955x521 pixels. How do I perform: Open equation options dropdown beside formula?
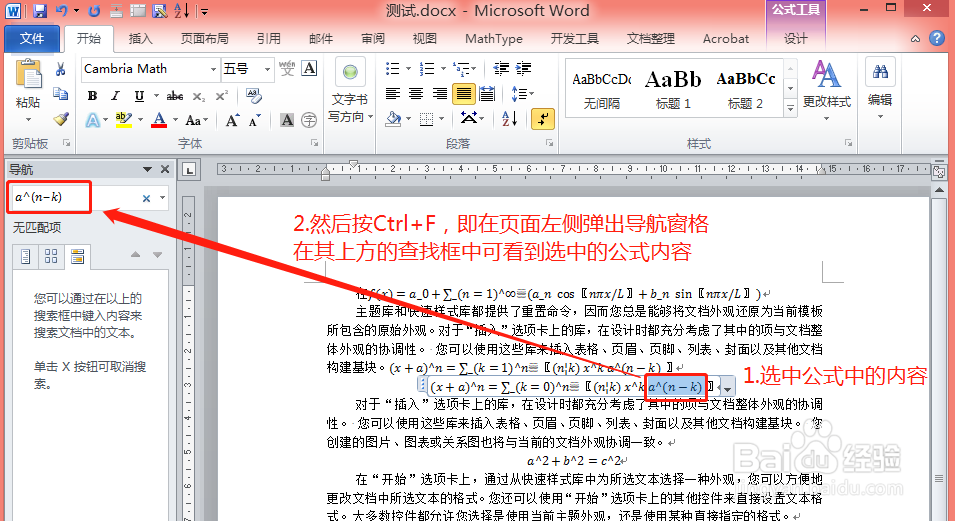[728, 387]
